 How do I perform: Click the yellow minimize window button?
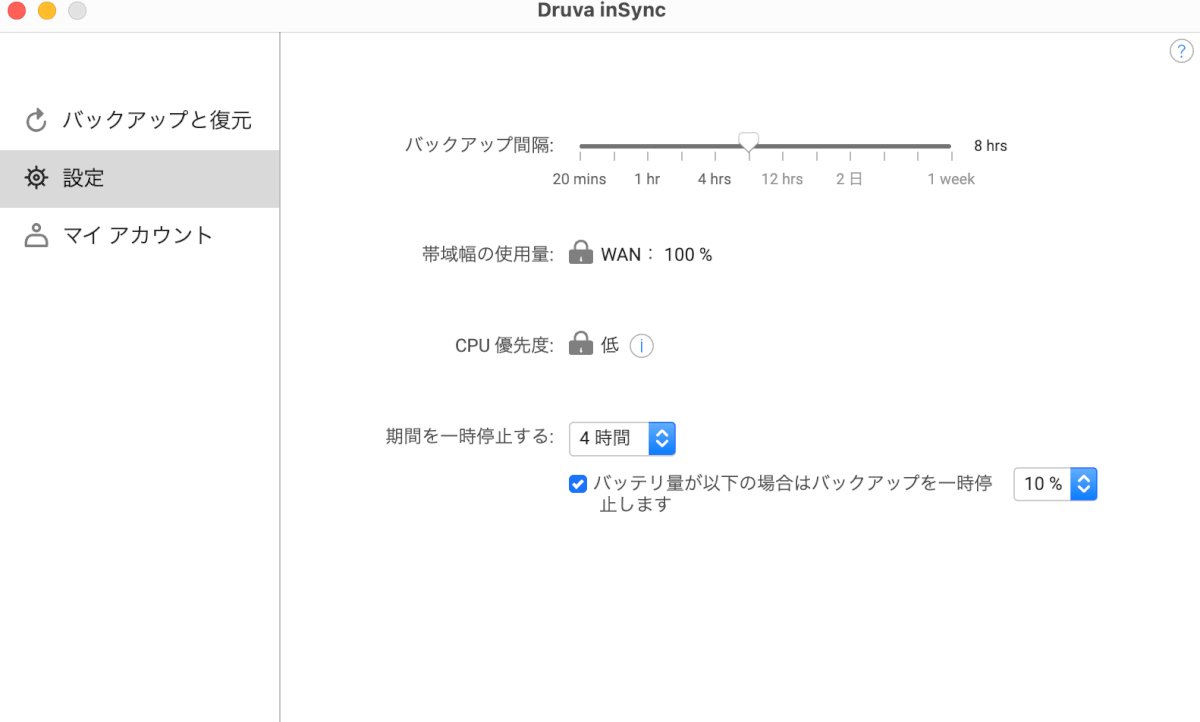(46, 11)
